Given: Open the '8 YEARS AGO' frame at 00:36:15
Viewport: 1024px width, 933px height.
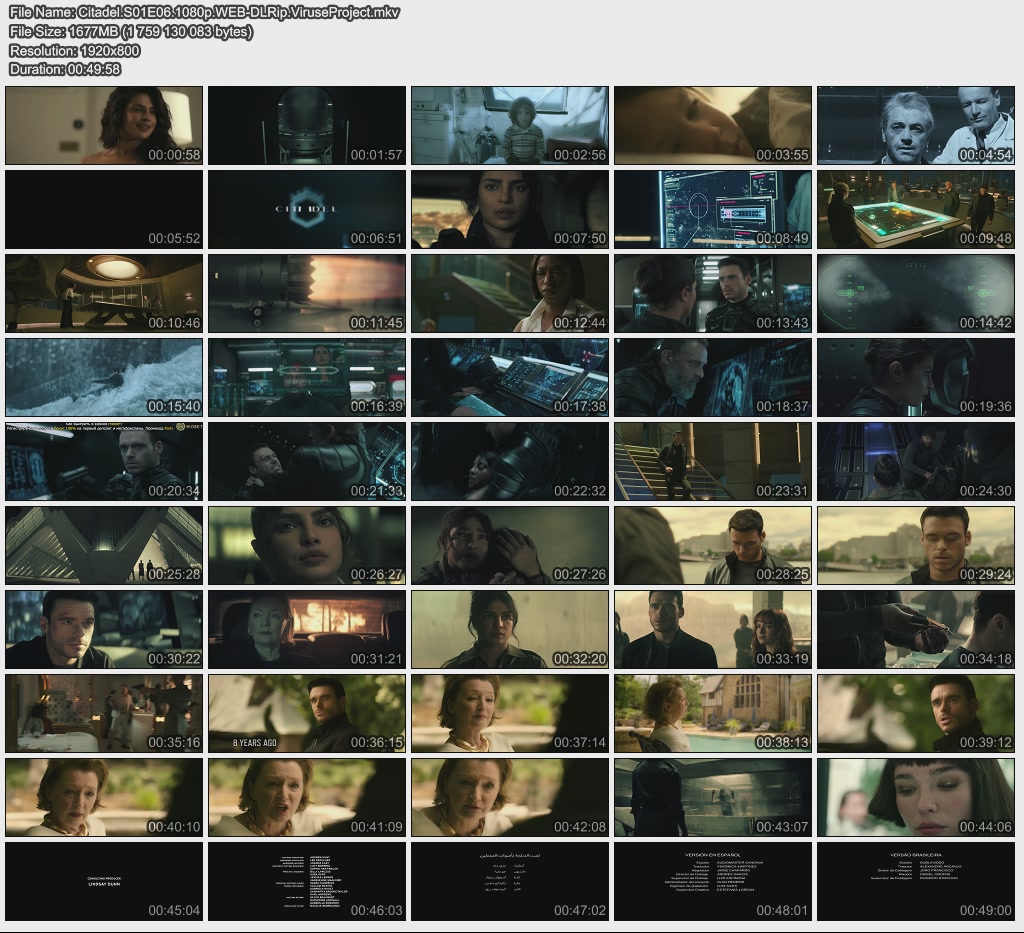Looking at the screenshot, I should point(307,714).
